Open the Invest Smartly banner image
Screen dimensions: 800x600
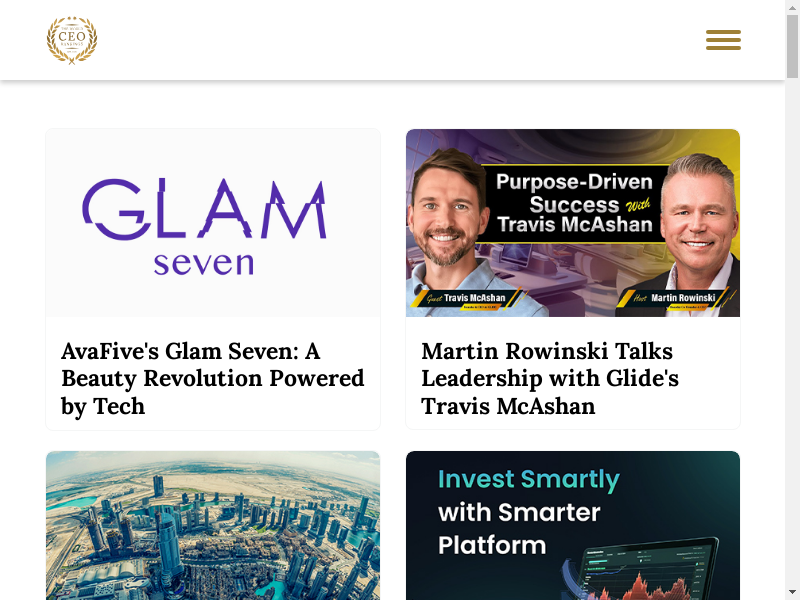(x=573, y=526)
